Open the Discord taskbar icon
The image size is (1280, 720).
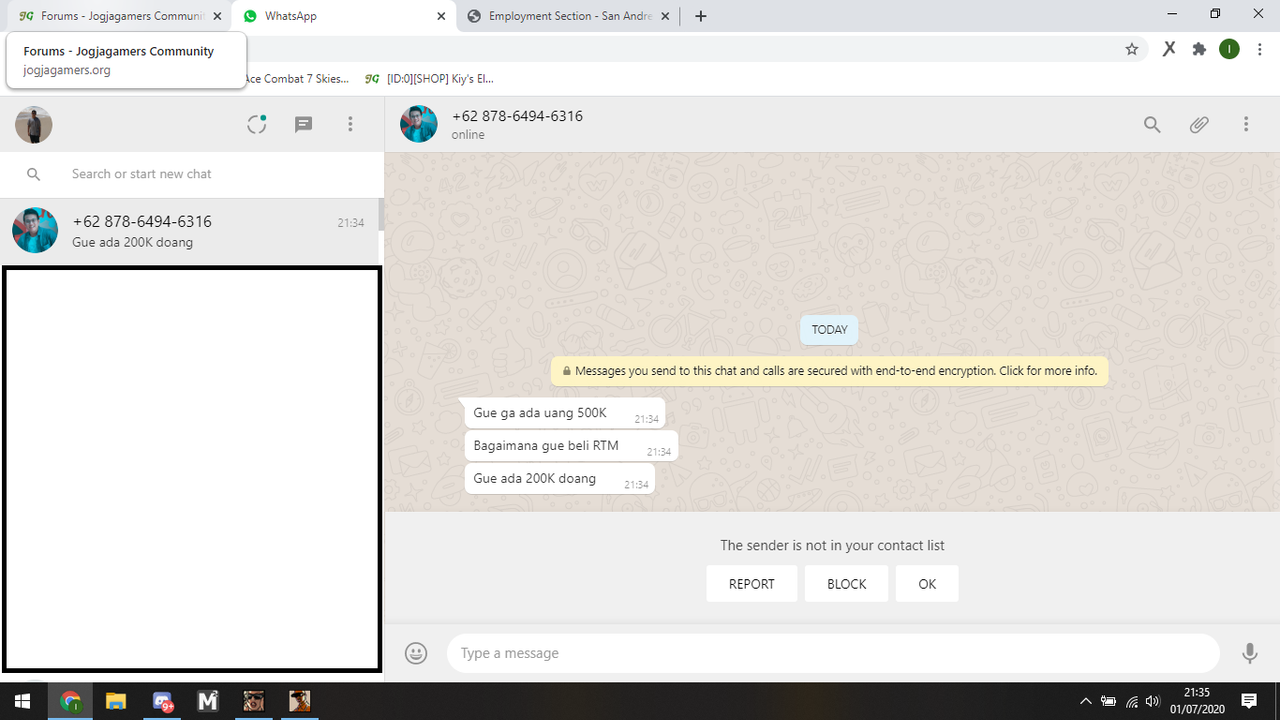click(x=163, y=701)
